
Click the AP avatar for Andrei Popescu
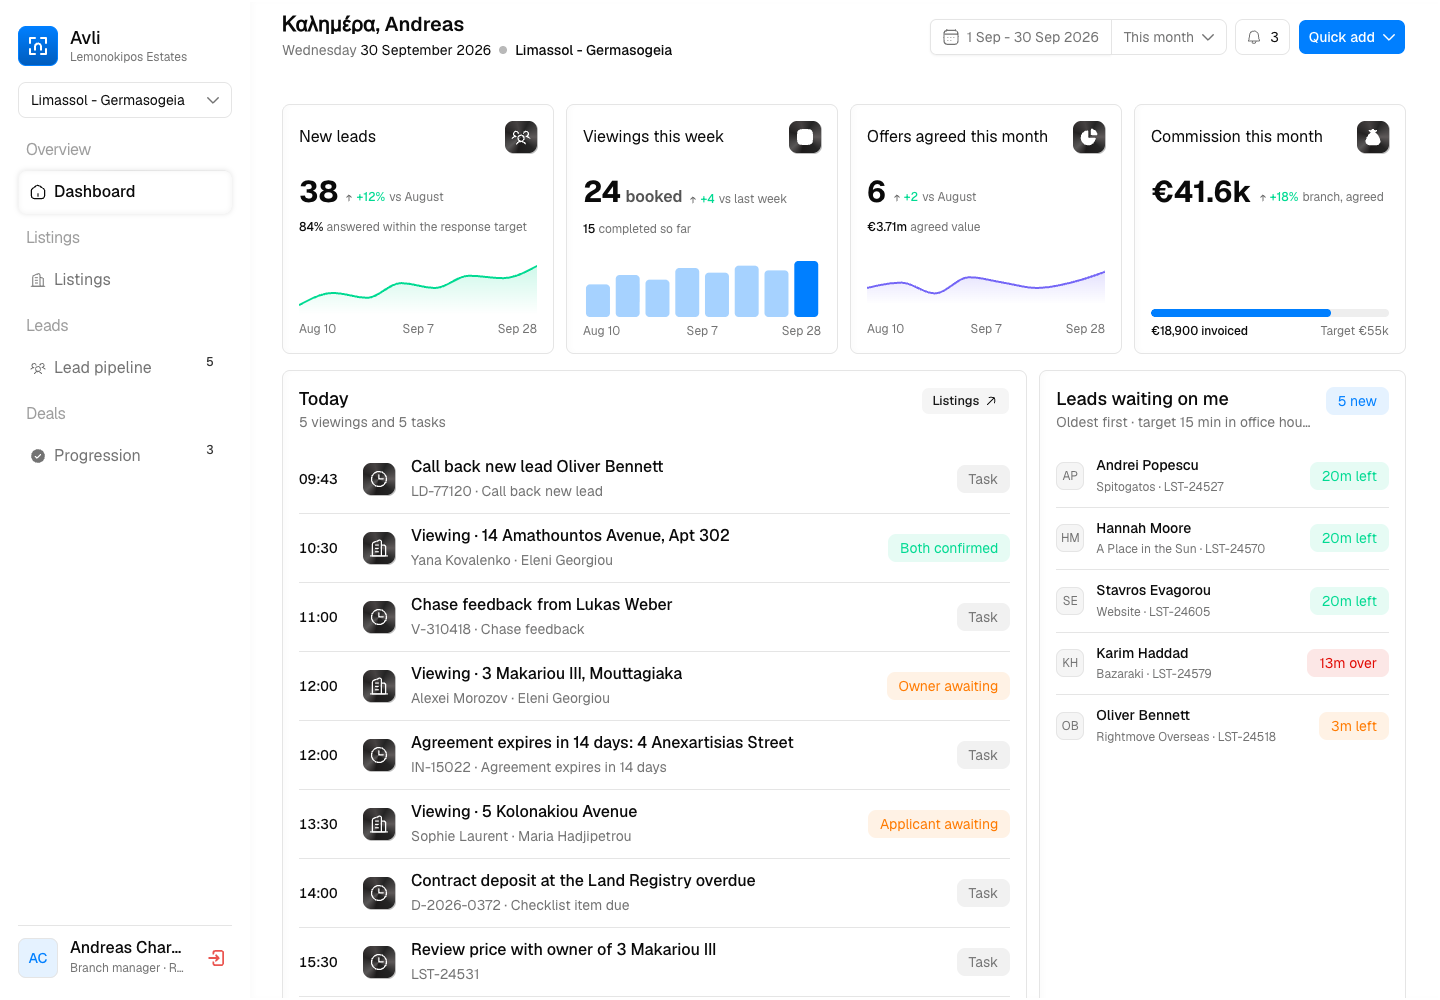pos(1070,476)
